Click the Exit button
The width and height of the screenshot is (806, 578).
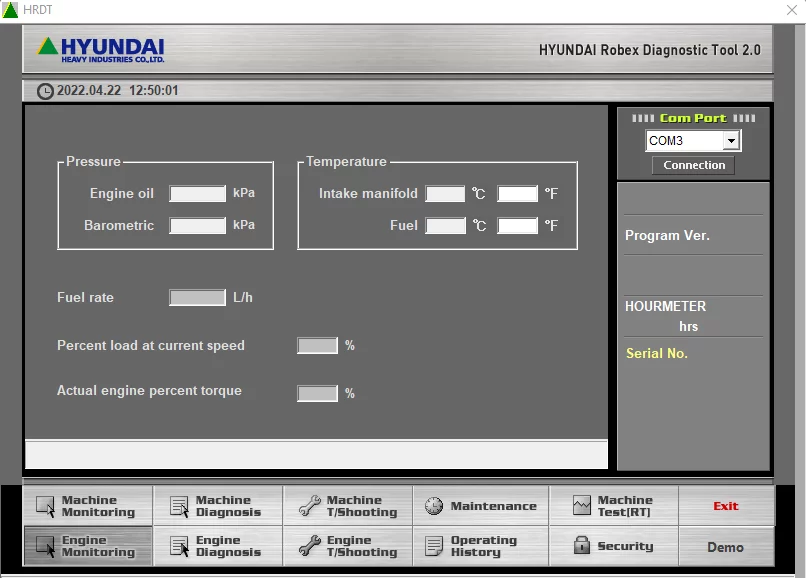click(727, 506)
